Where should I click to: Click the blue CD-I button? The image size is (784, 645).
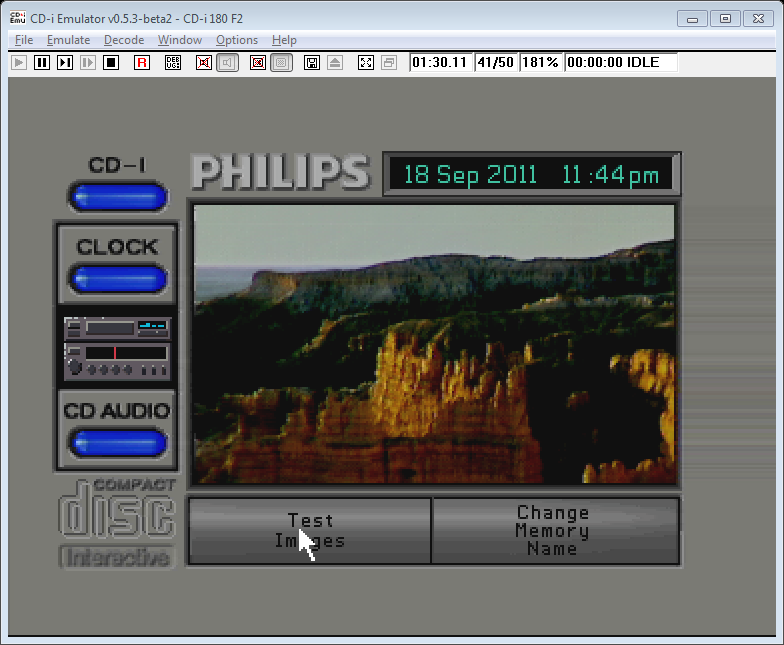tap(118, 197)
